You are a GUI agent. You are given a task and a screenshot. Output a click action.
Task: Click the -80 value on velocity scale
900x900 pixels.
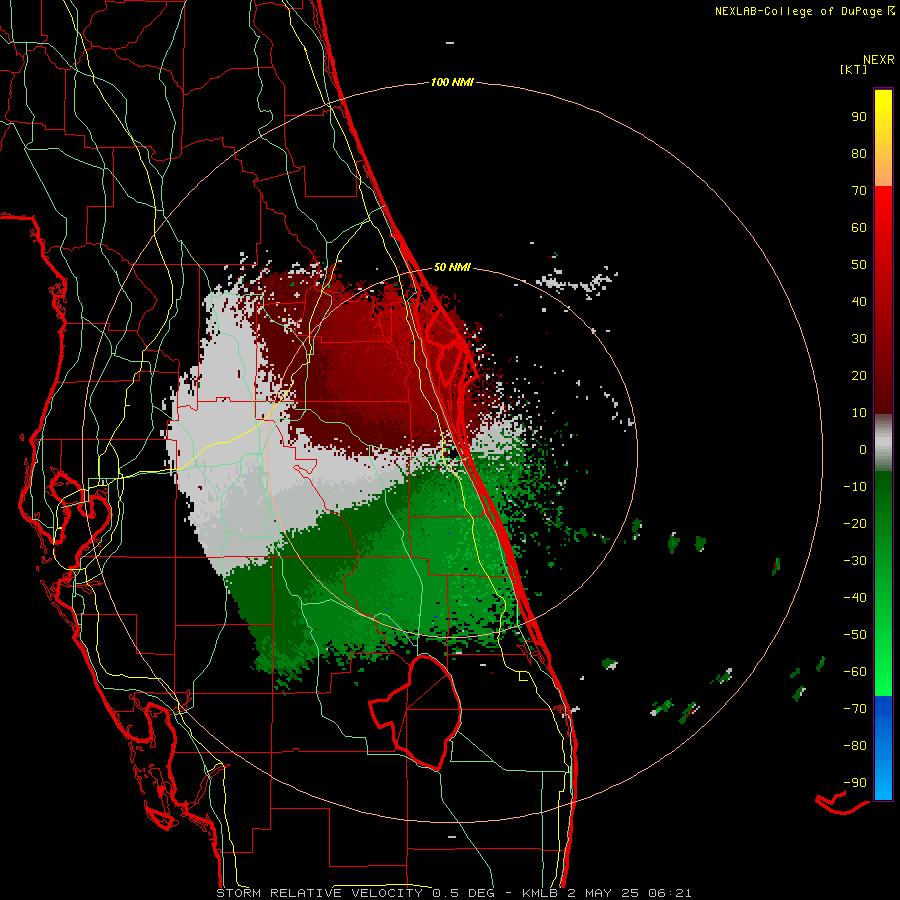(855, 746)
